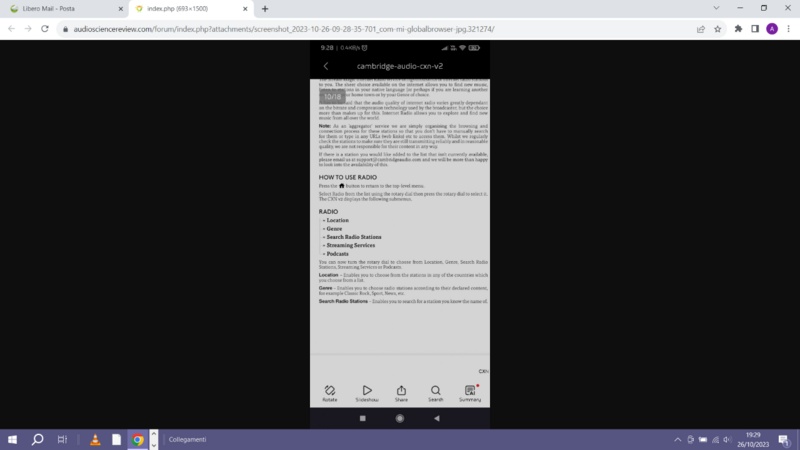Click the home icon in Press button text

[x=341, y=186]
